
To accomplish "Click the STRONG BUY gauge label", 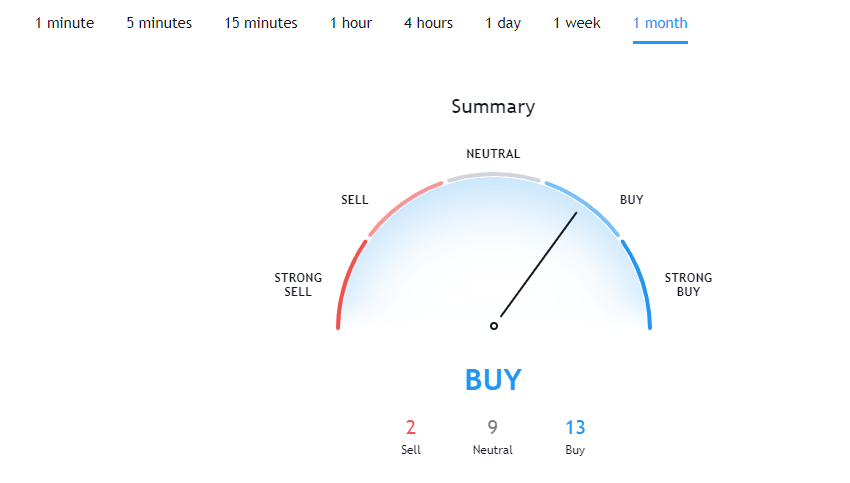I will click(x=688, y=285).
